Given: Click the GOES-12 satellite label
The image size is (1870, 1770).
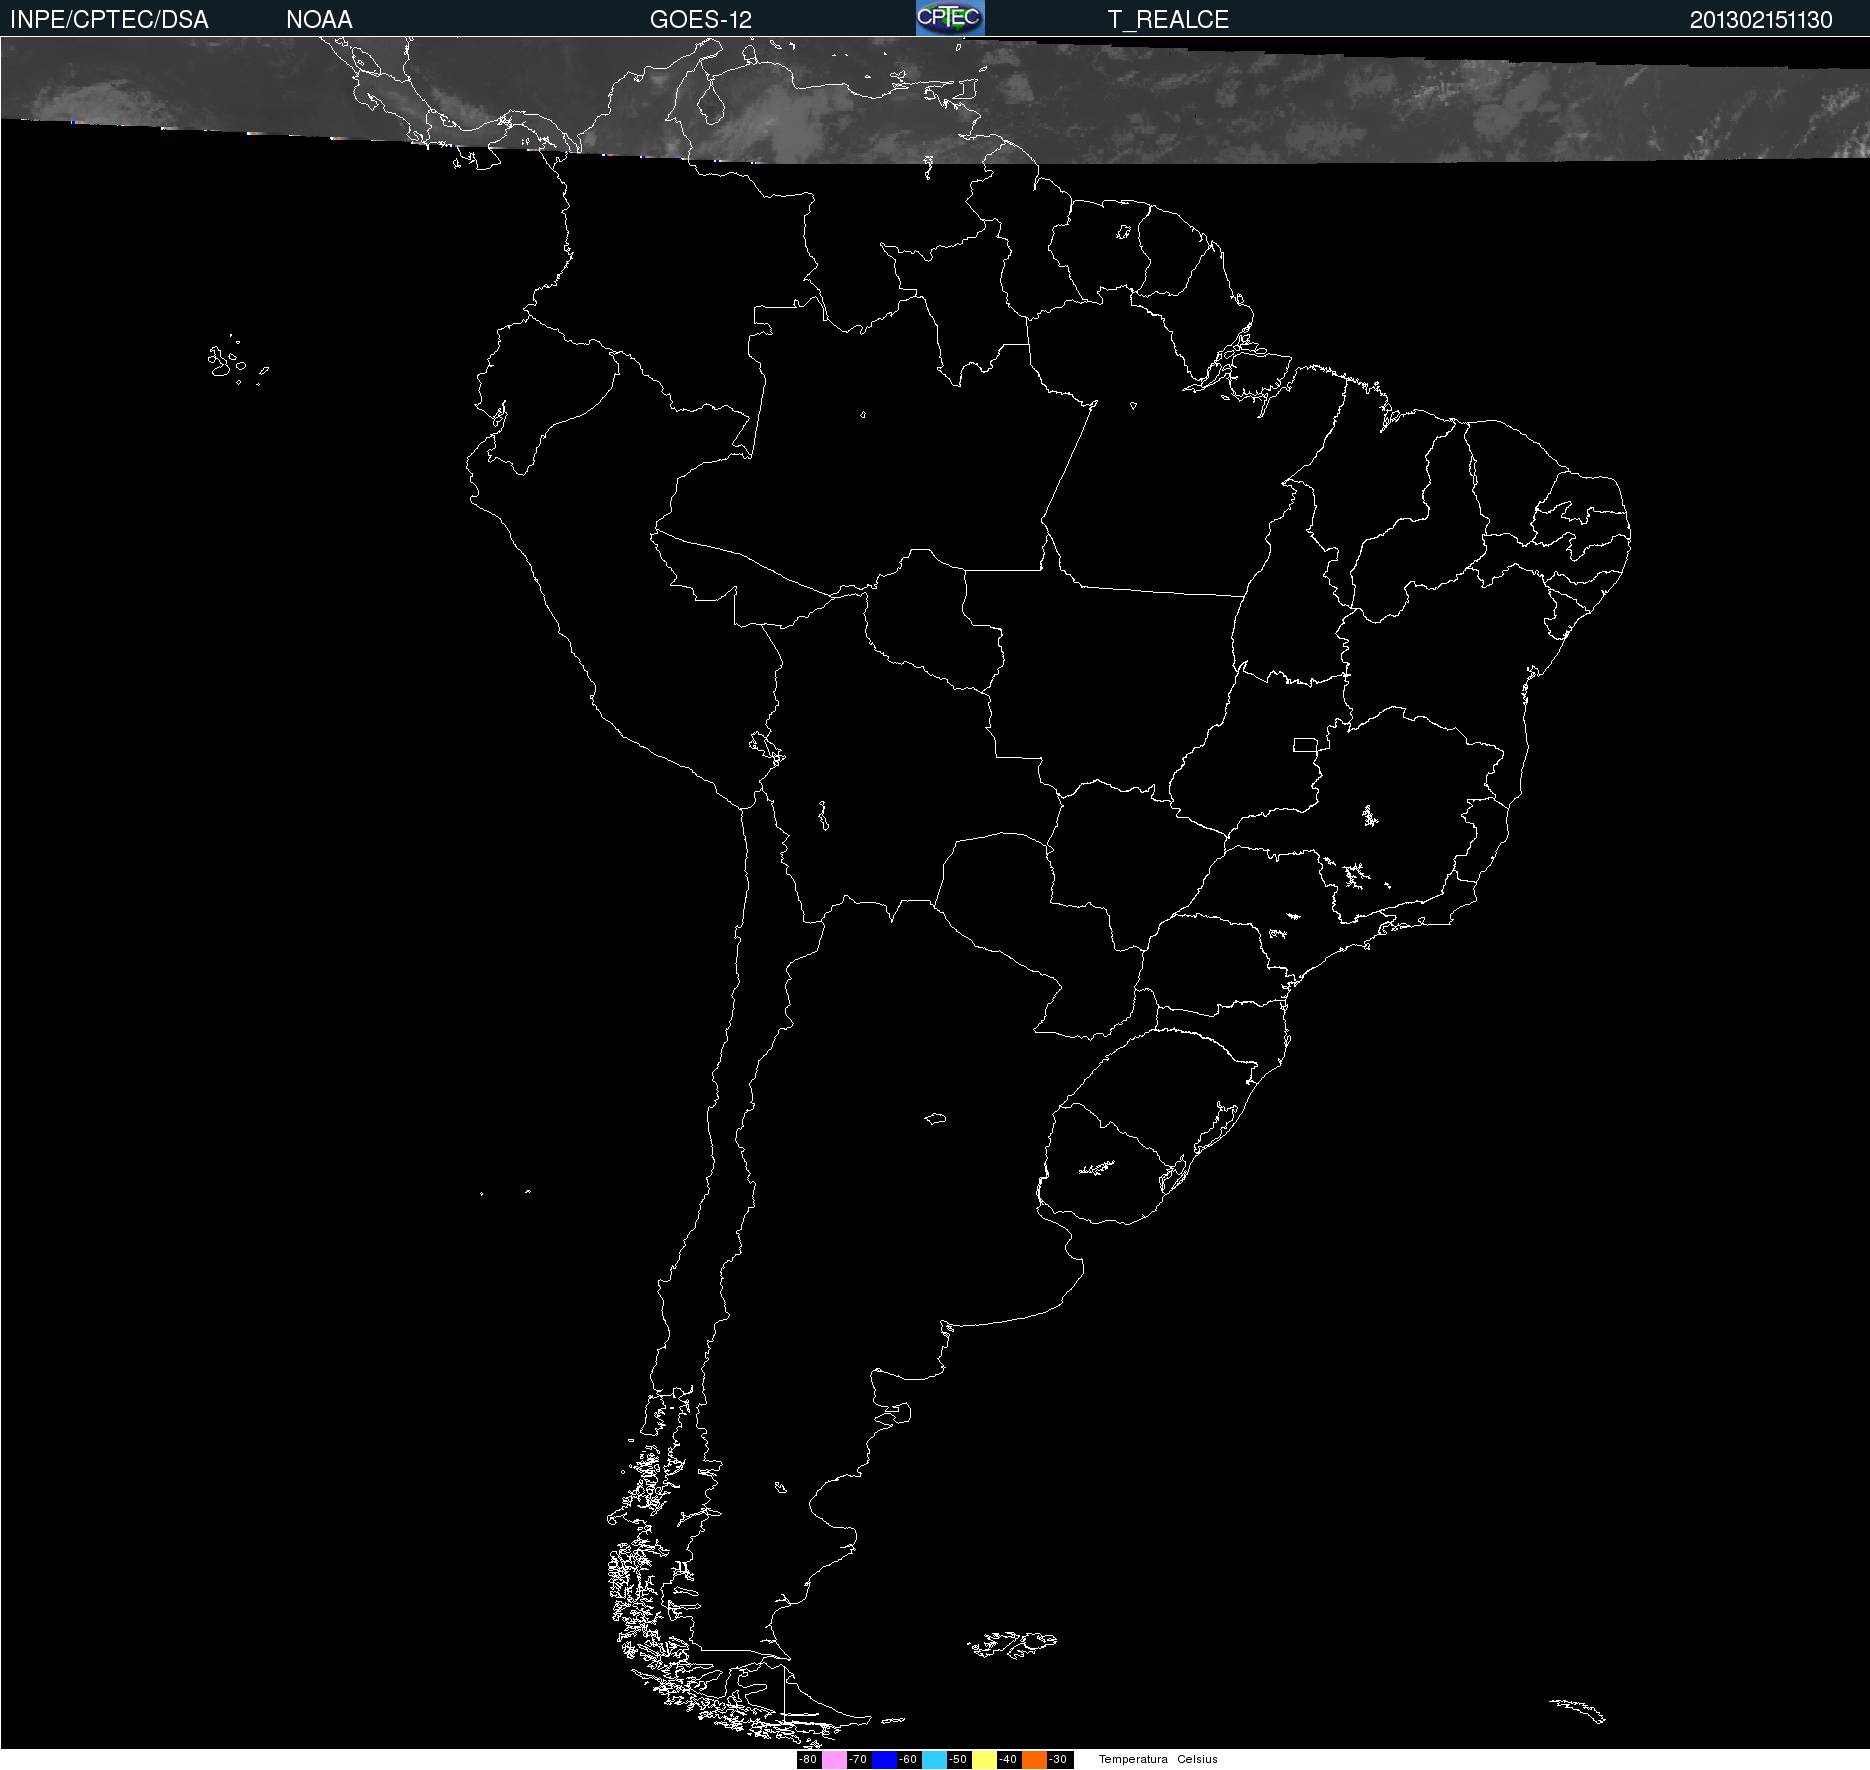Looking at the screenshot, I should (x=700, y=20).
